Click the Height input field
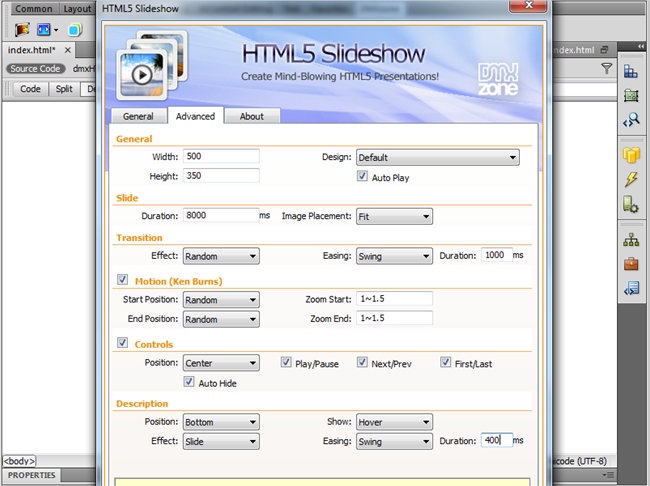 tap(221, 176)
